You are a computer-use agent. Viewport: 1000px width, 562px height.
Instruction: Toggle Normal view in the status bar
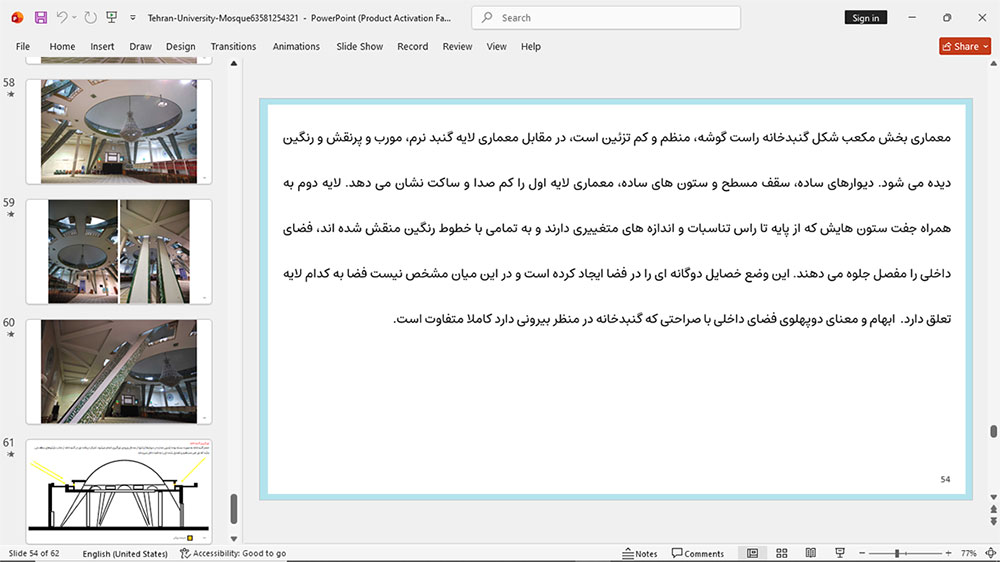click(753, 553)
